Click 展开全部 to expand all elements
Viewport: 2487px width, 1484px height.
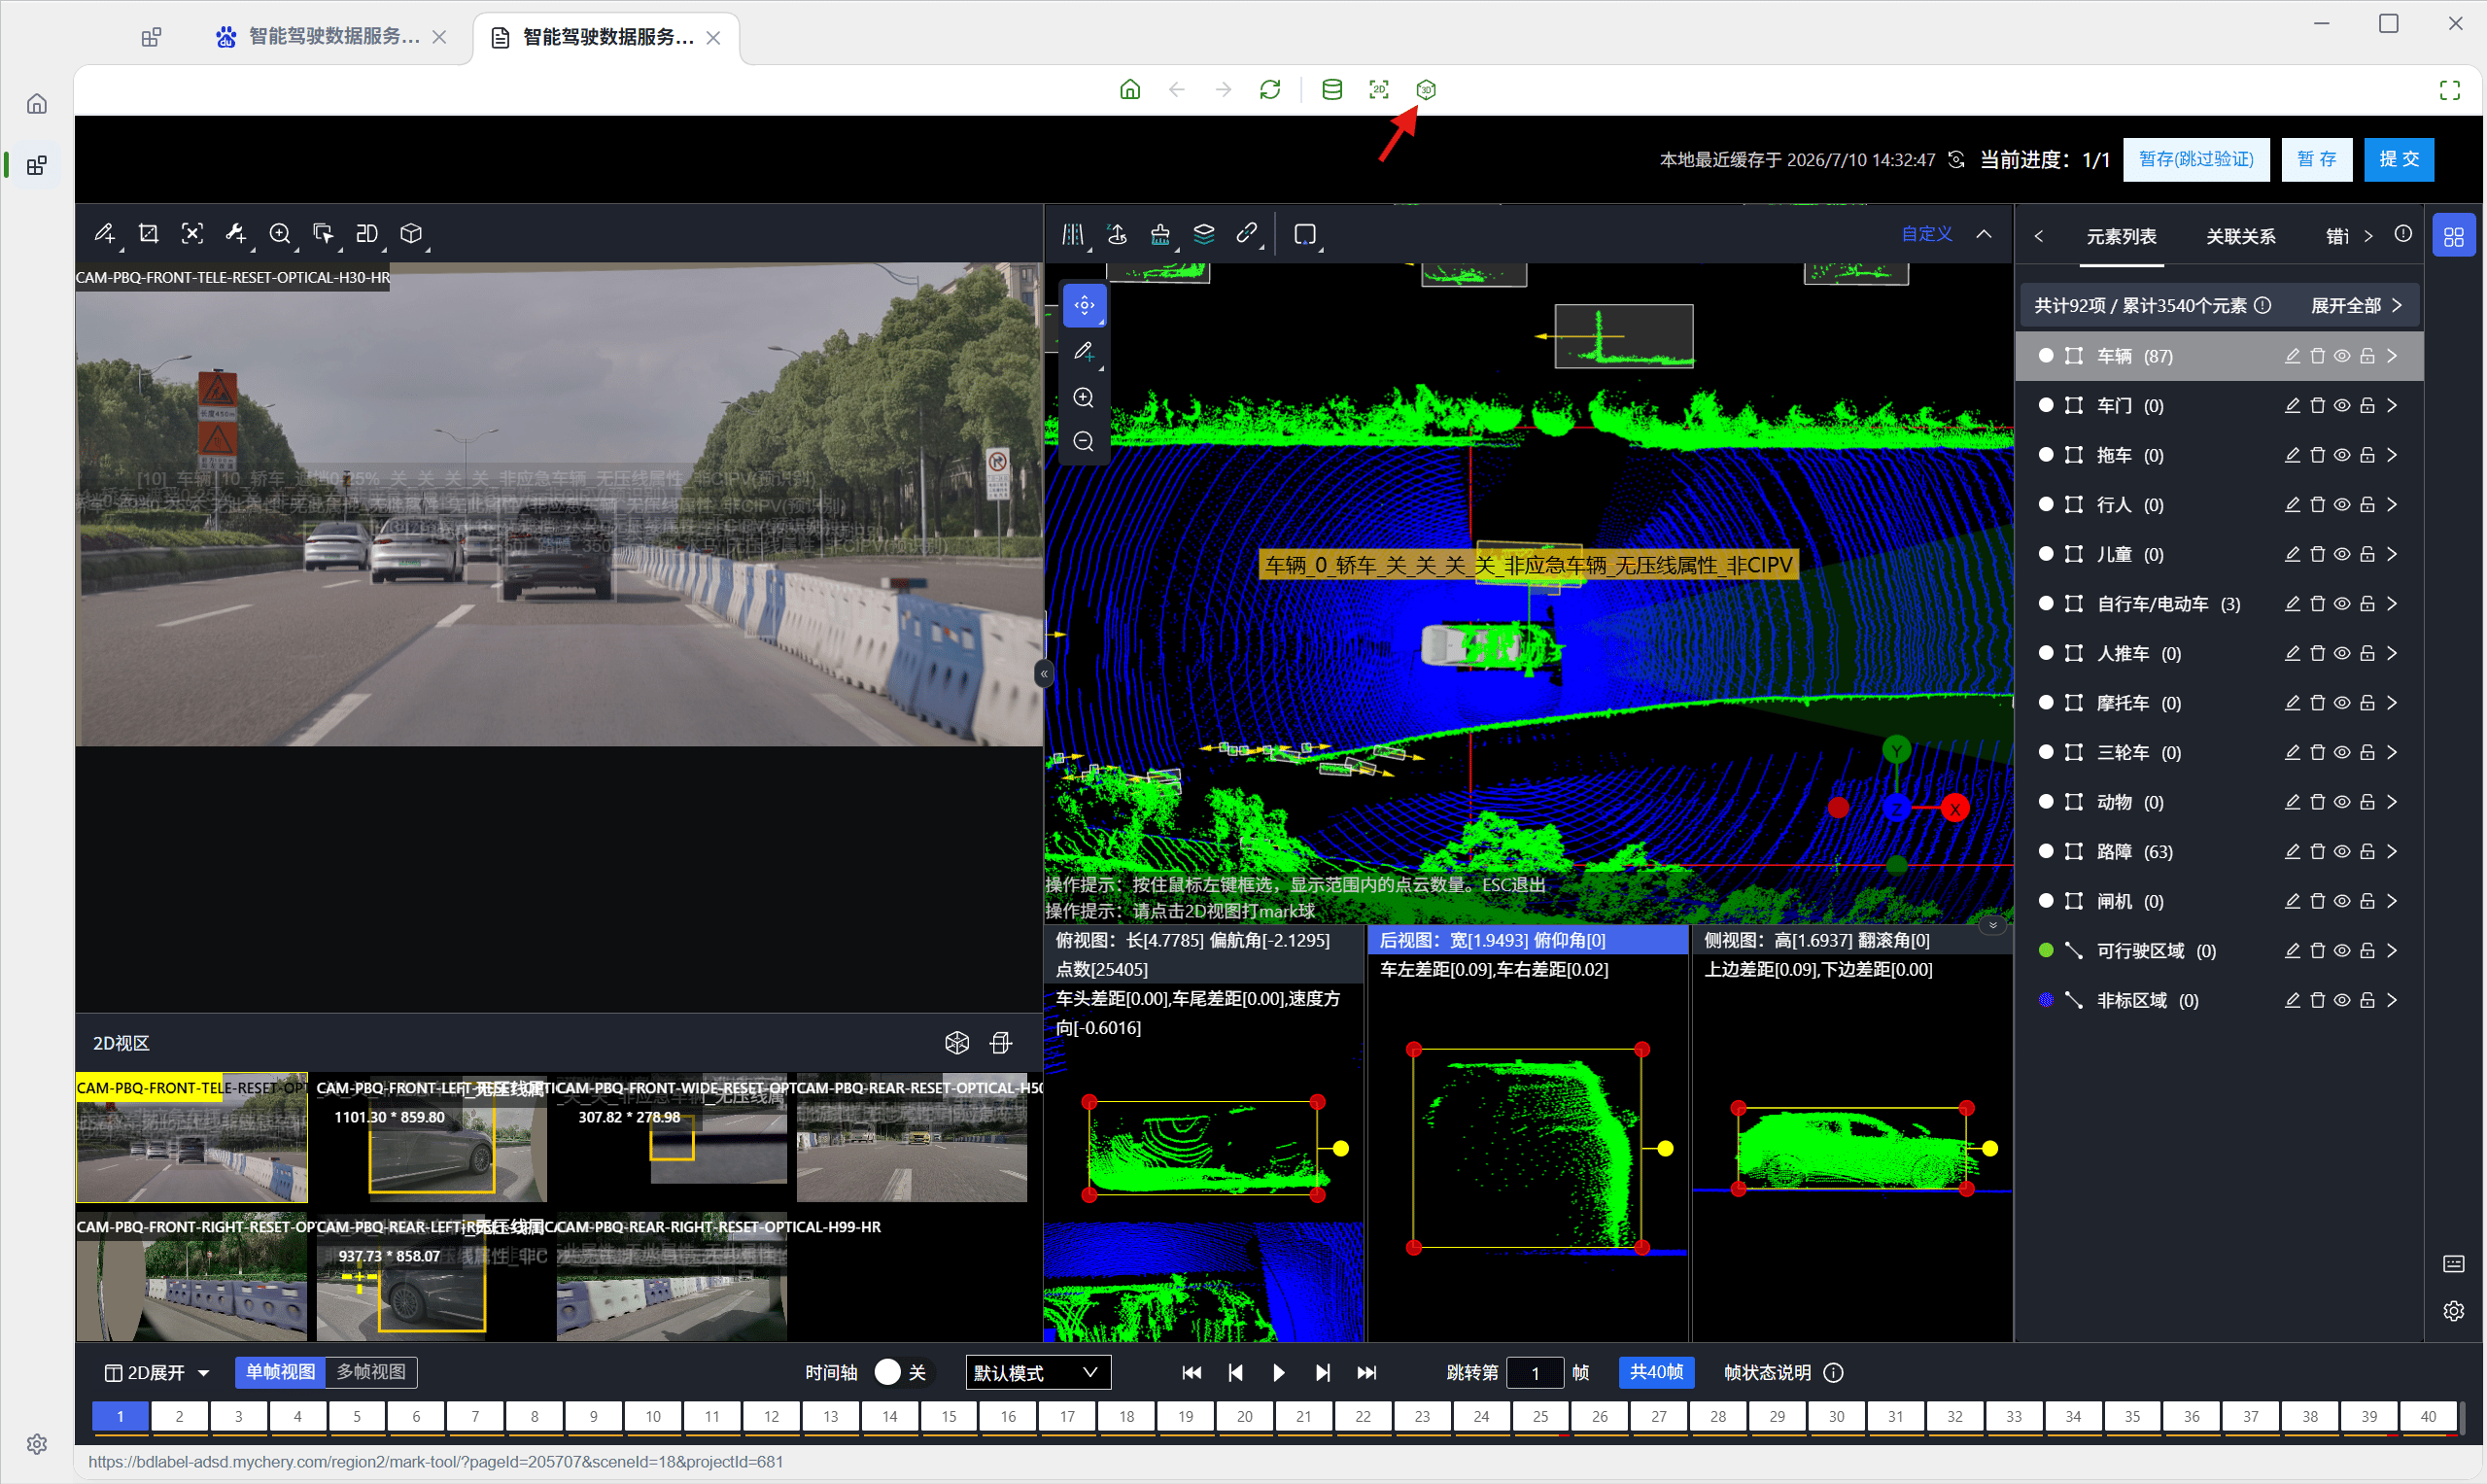click(2355, 306)
